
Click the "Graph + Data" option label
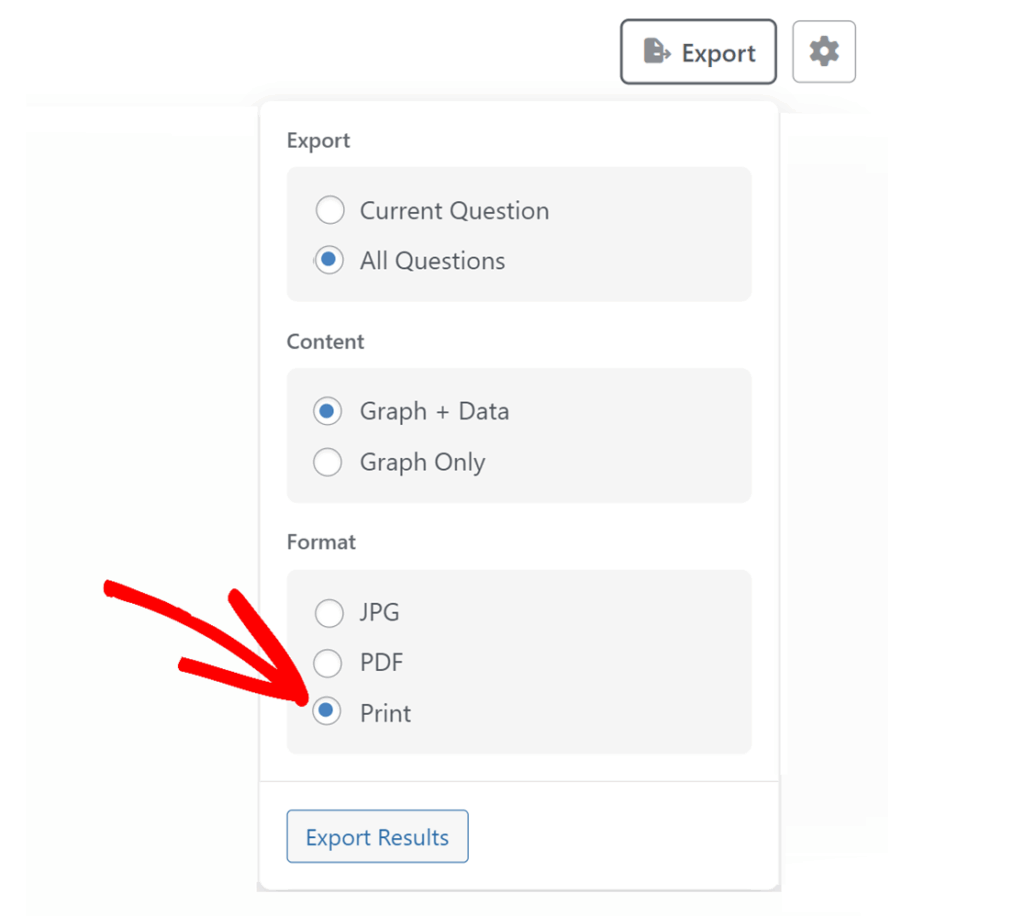[434, 411]
